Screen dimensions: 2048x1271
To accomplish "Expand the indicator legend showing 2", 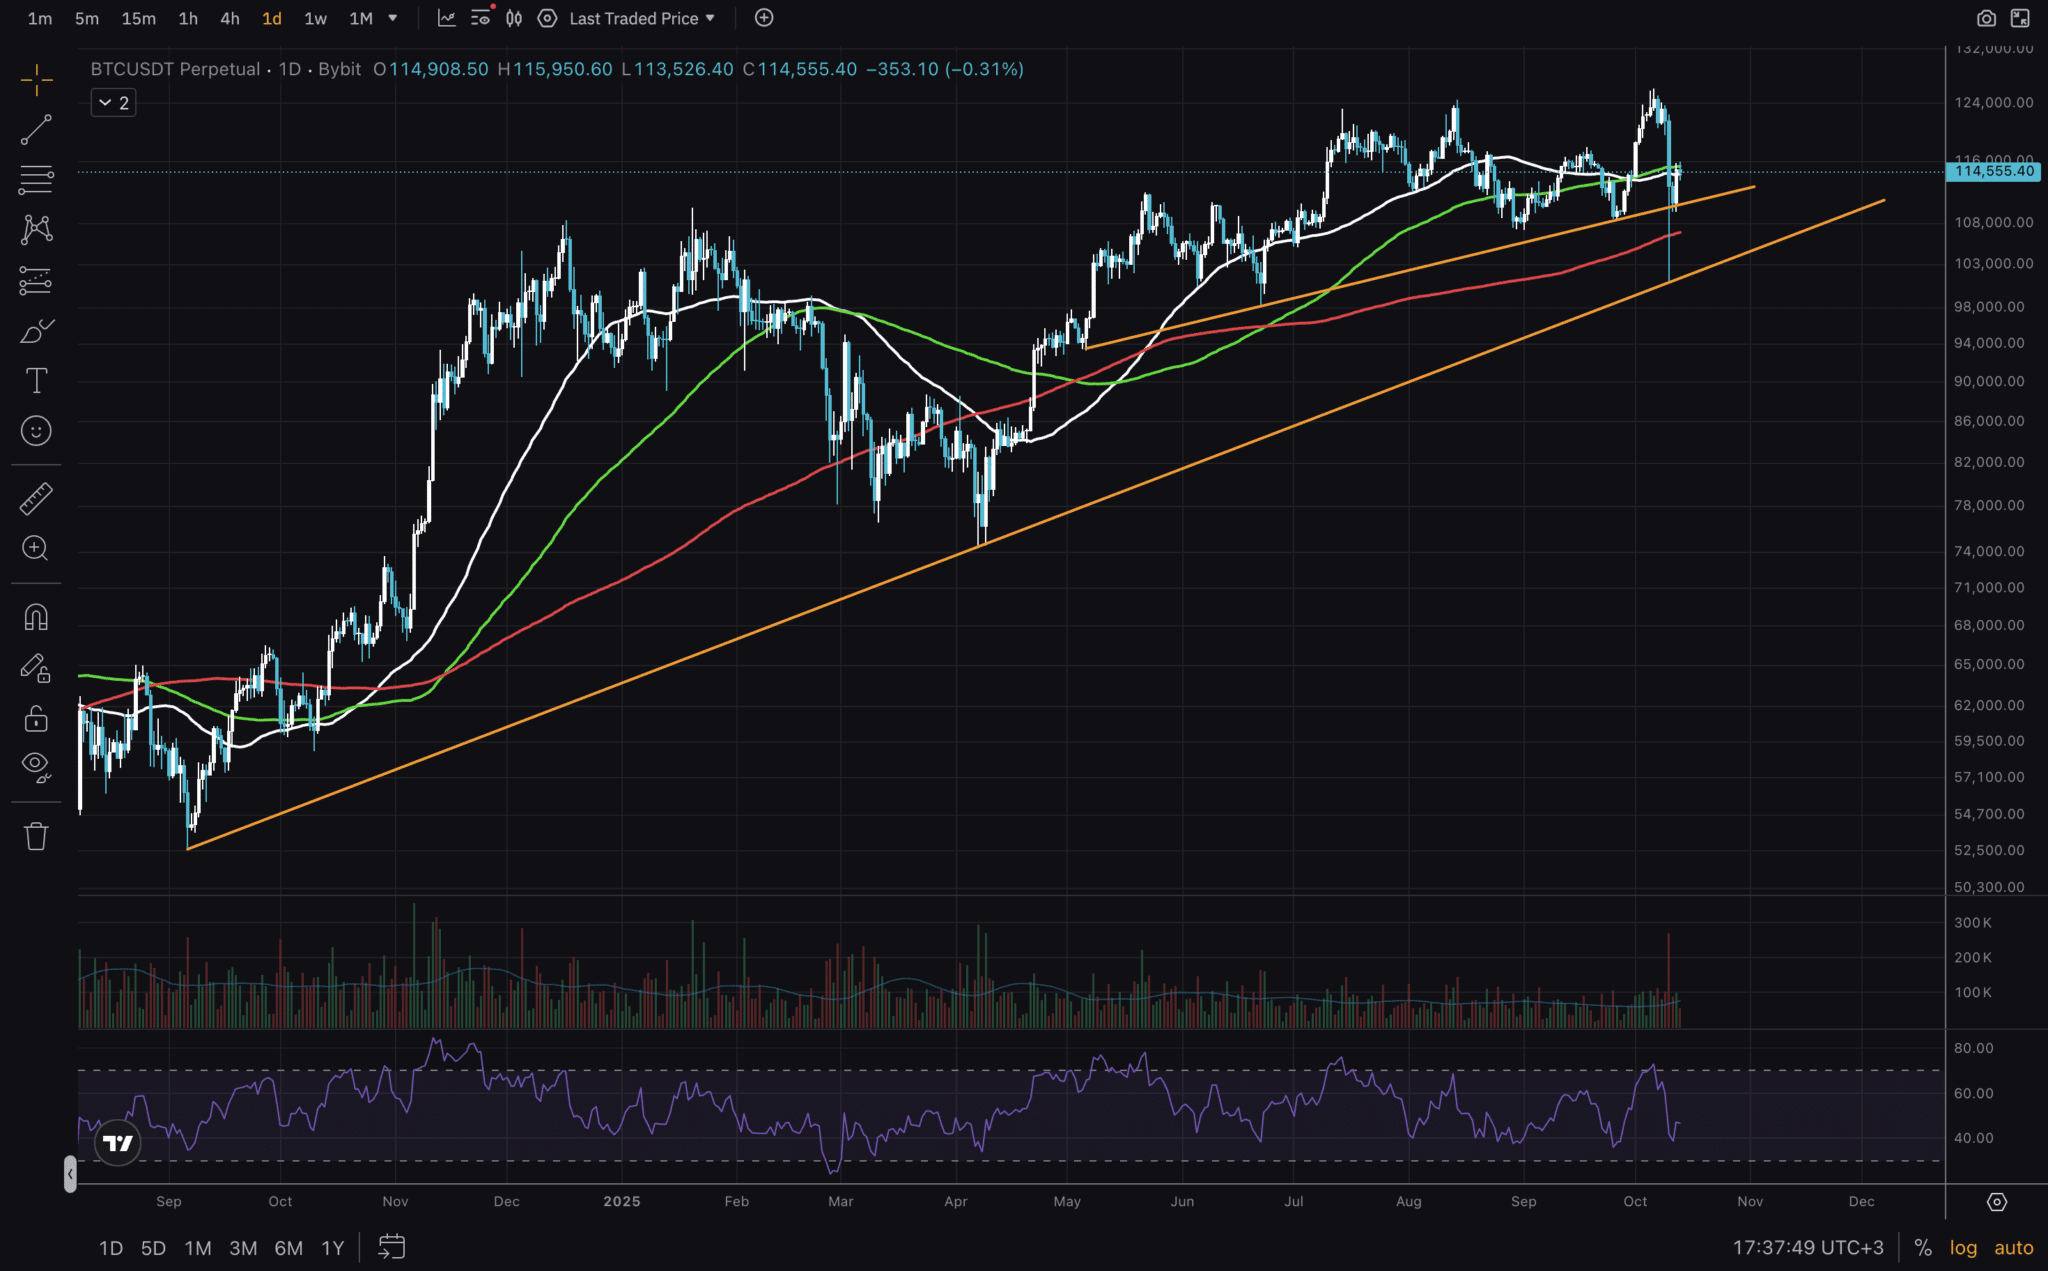I will tap(113, 103).
